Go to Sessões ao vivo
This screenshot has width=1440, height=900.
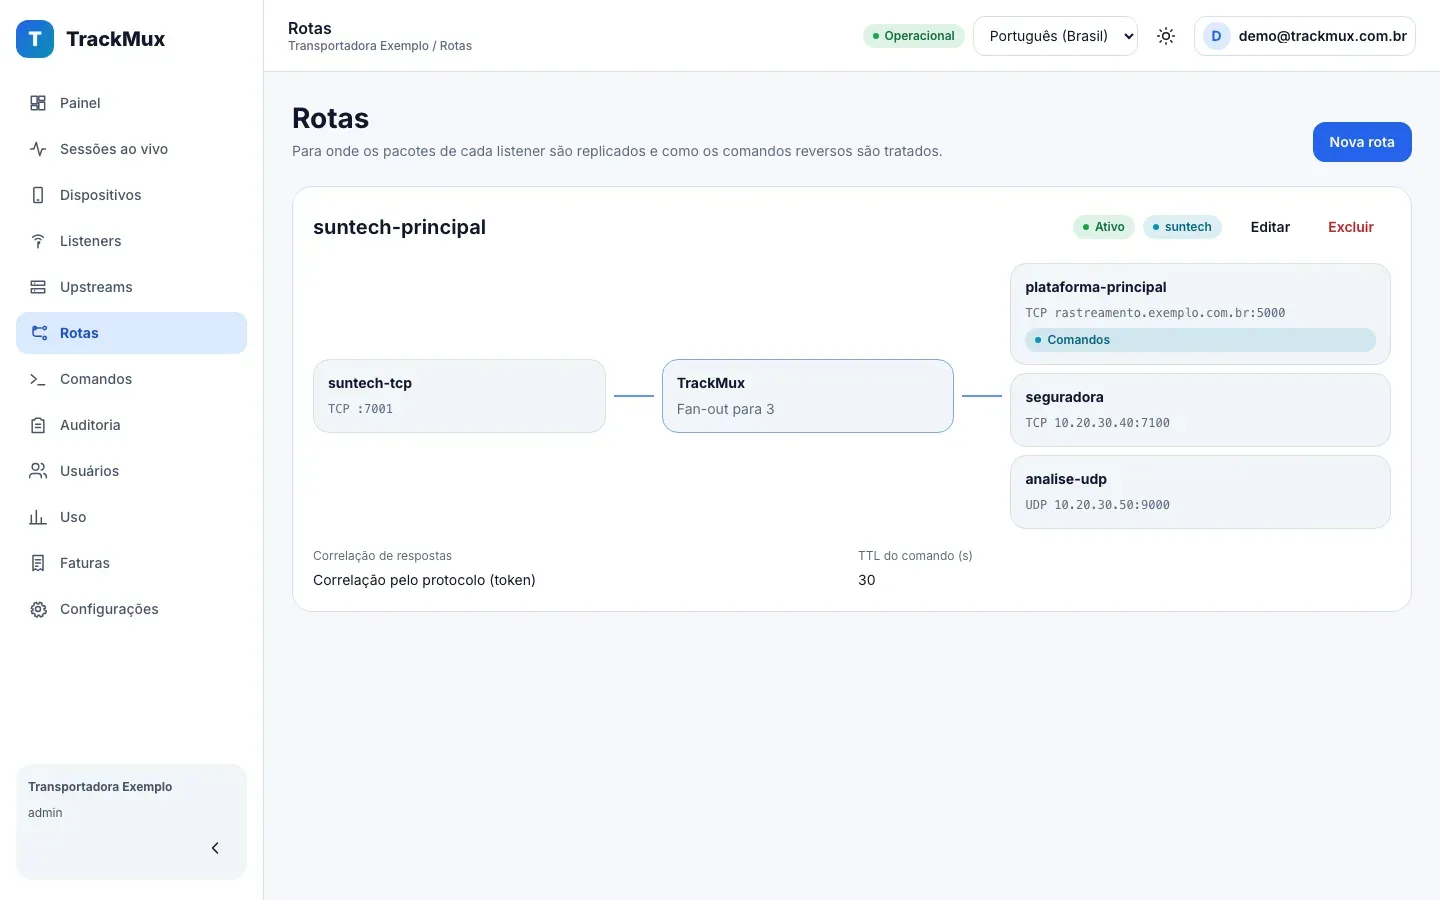point(131,149)
